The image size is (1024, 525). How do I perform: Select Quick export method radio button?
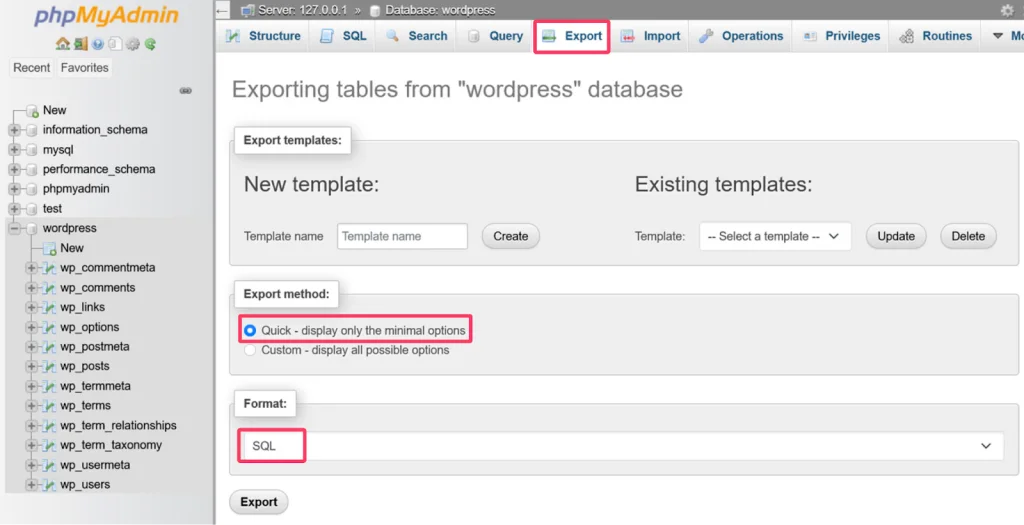click(x=249, y=330)
